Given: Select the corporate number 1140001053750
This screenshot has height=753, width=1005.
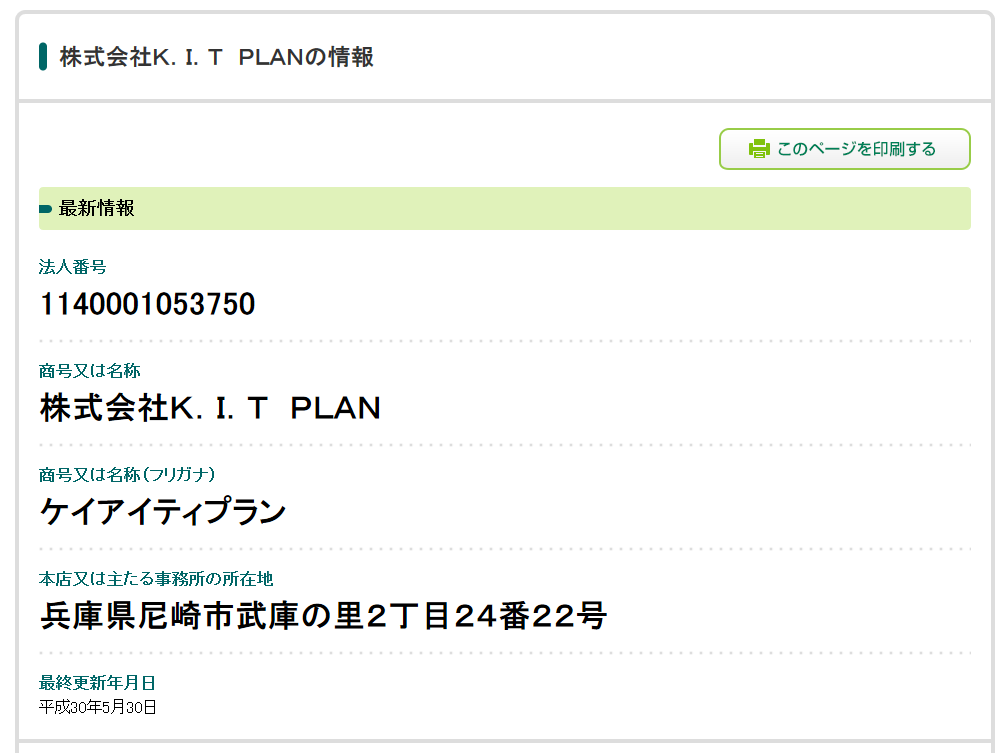Looking at the screenshot, I should 147,304.
